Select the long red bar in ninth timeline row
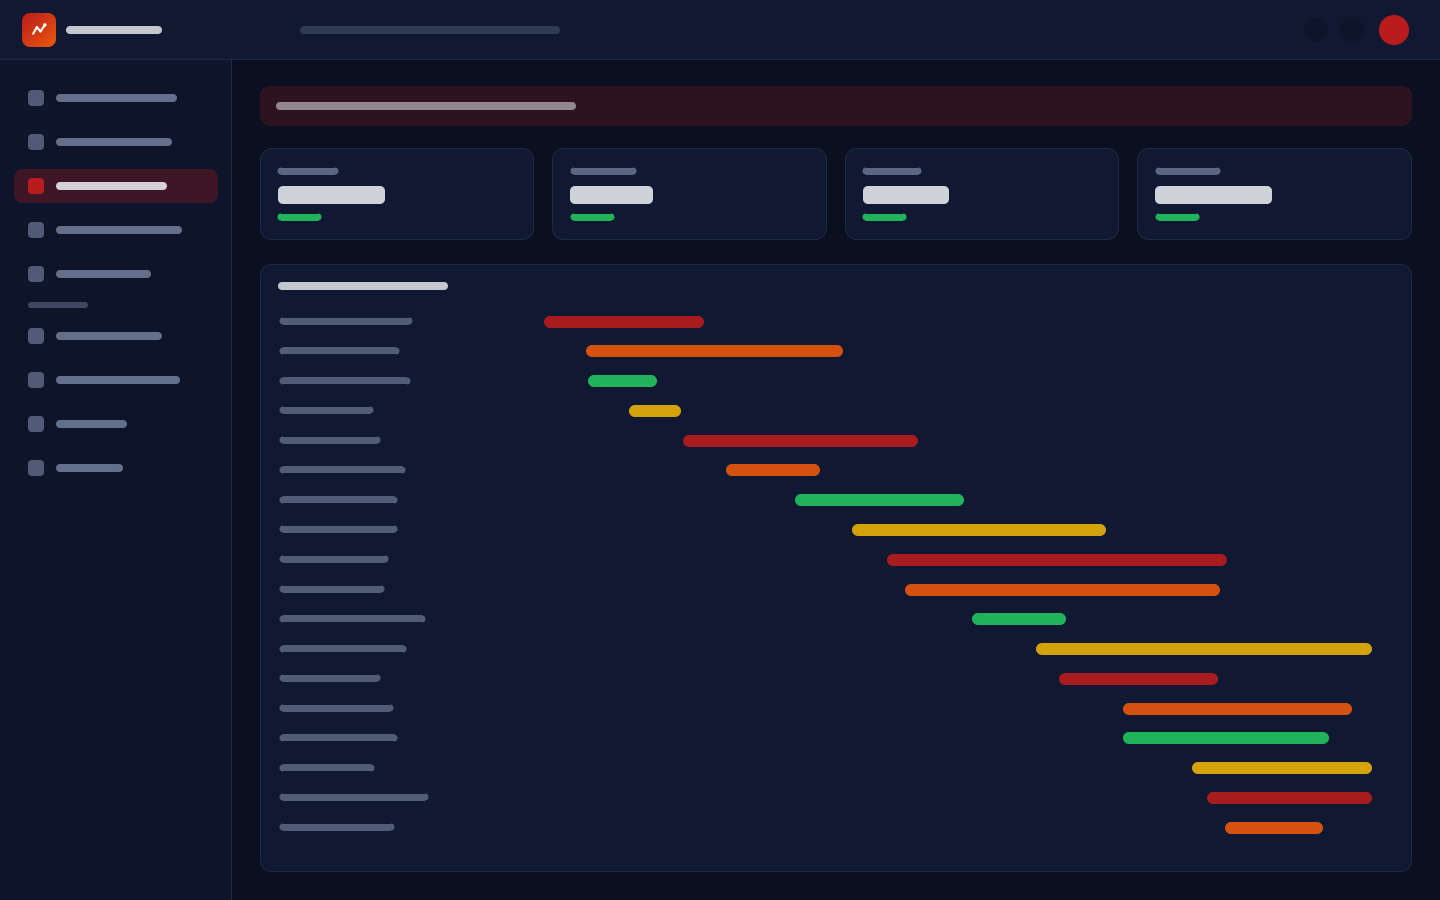The image size is (1440, 900). coord(1057,560)
